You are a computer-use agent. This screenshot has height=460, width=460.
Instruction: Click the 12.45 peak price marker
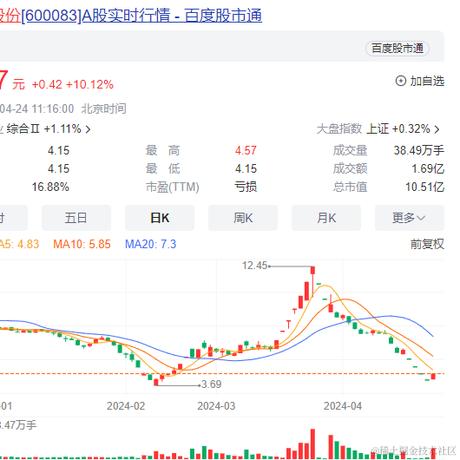coord(255,266)
